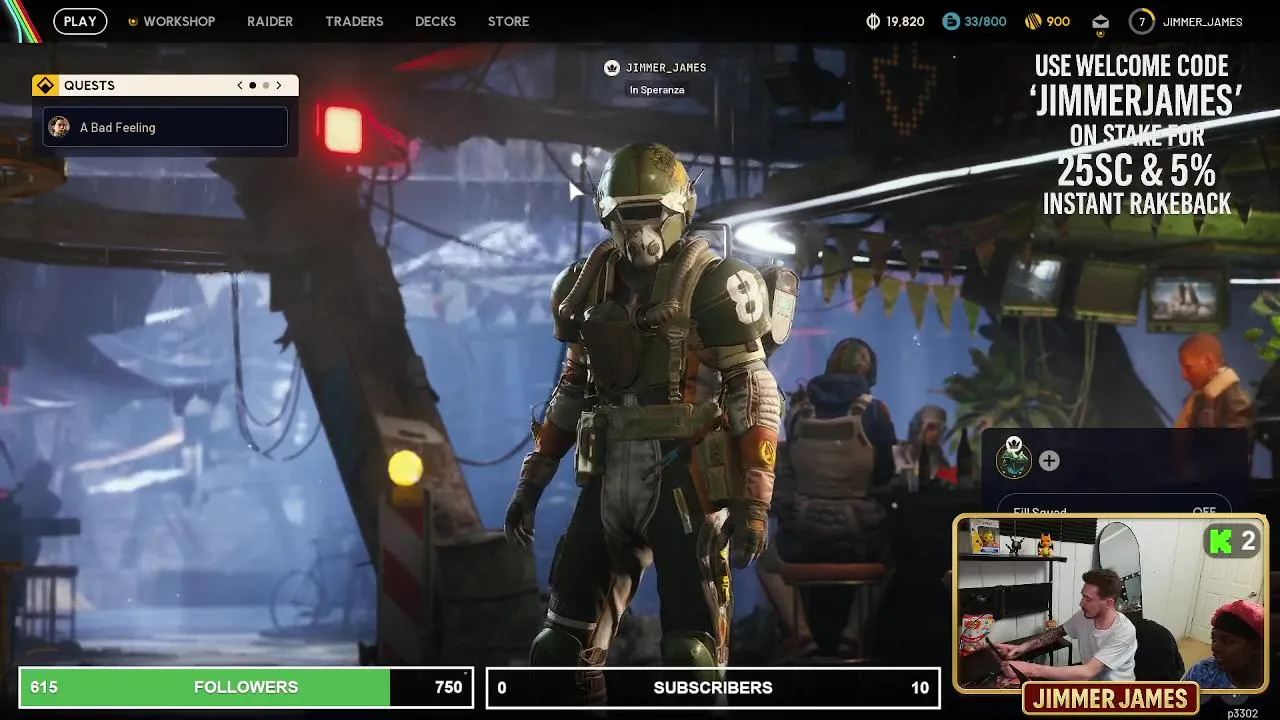1280x720 pixels.
Task: Open the Traders tab
Action: (354, 21)
